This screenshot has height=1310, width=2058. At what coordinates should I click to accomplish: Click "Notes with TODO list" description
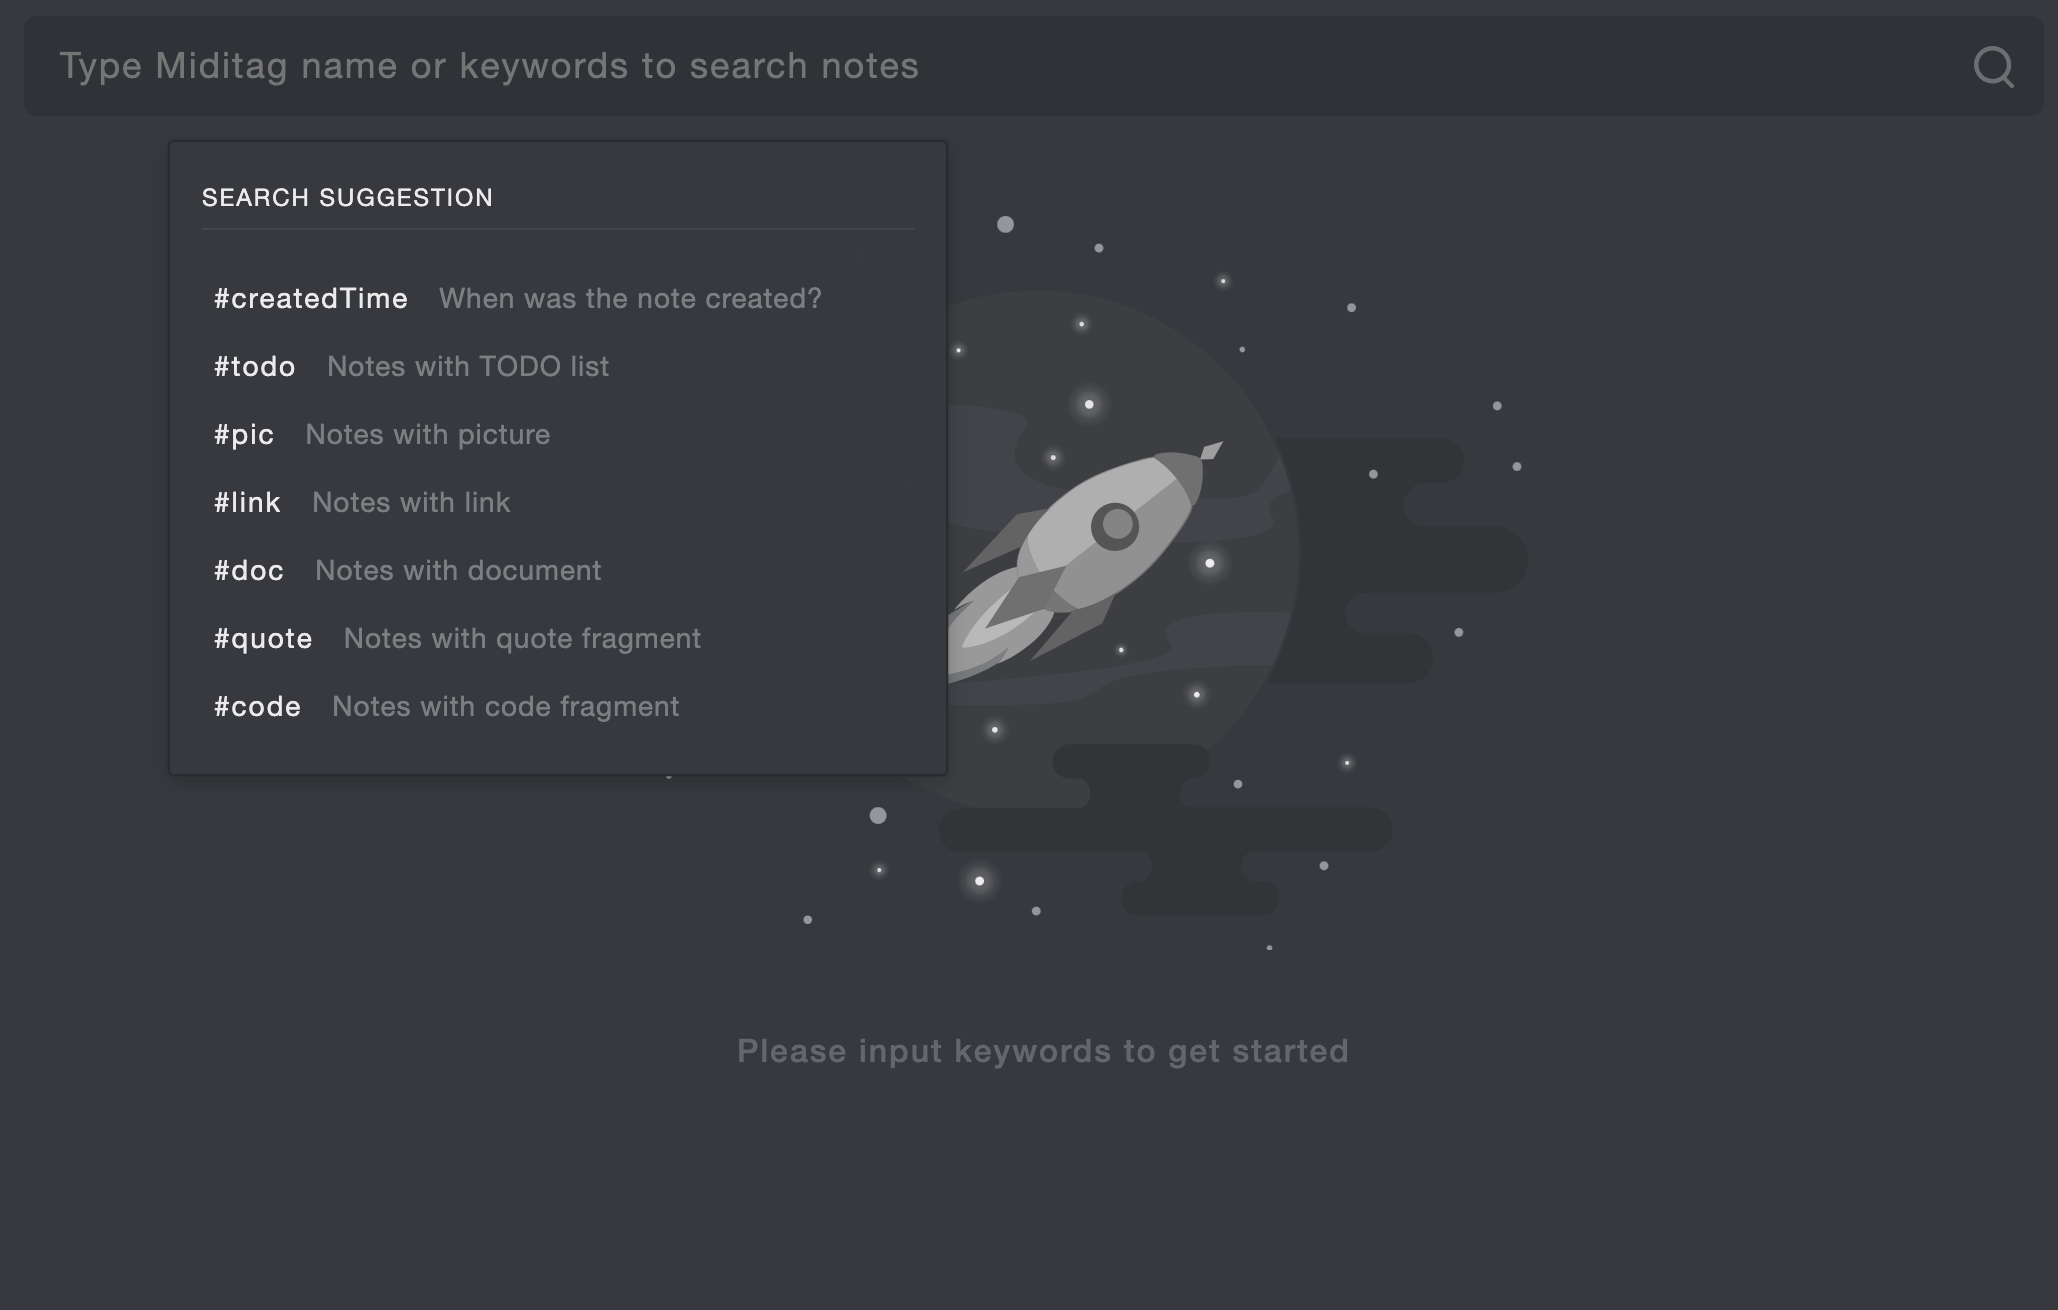point(468,366)
